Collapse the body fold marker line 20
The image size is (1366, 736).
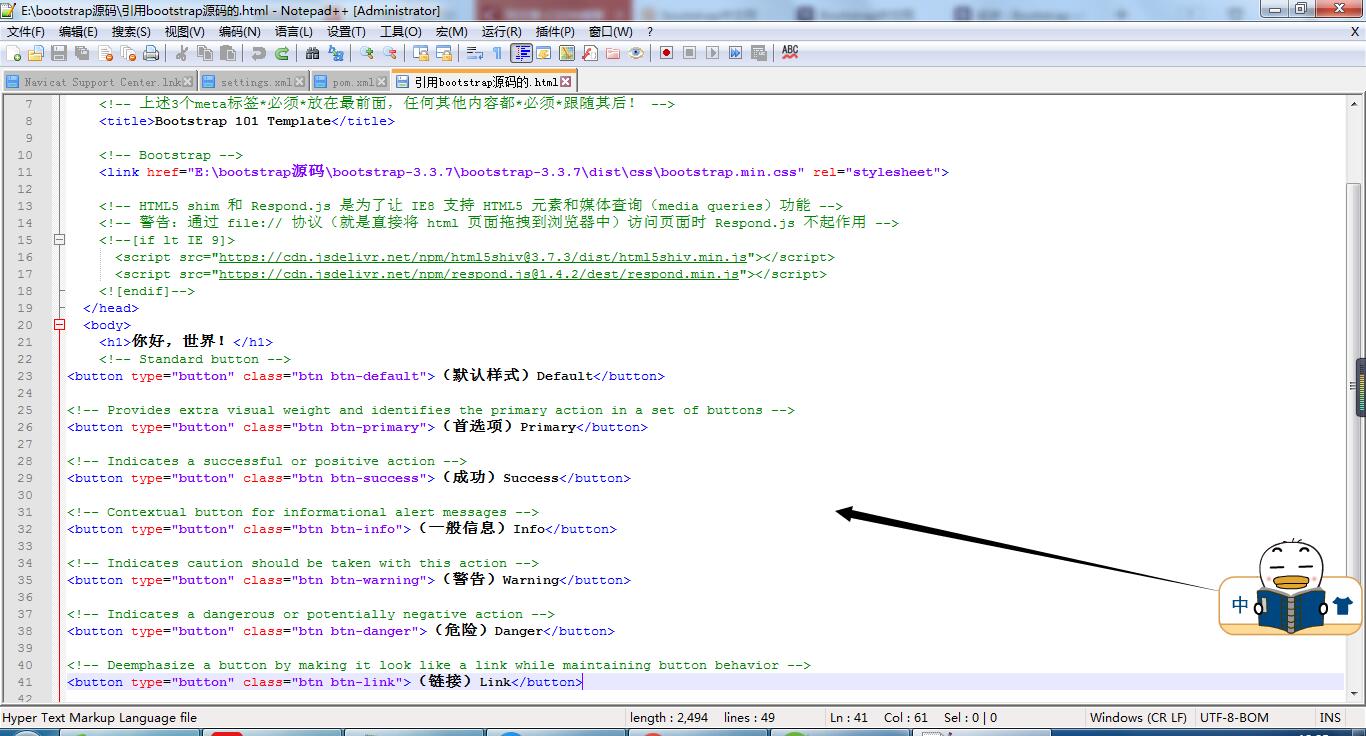click(x=59, y=325)
